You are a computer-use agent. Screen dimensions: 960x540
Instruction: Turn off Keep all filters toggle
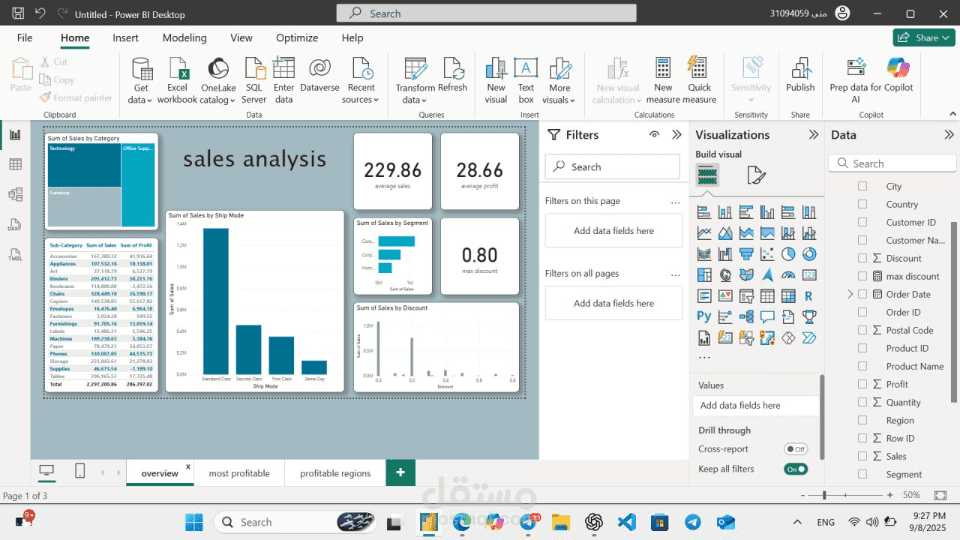tap(795, 469)
